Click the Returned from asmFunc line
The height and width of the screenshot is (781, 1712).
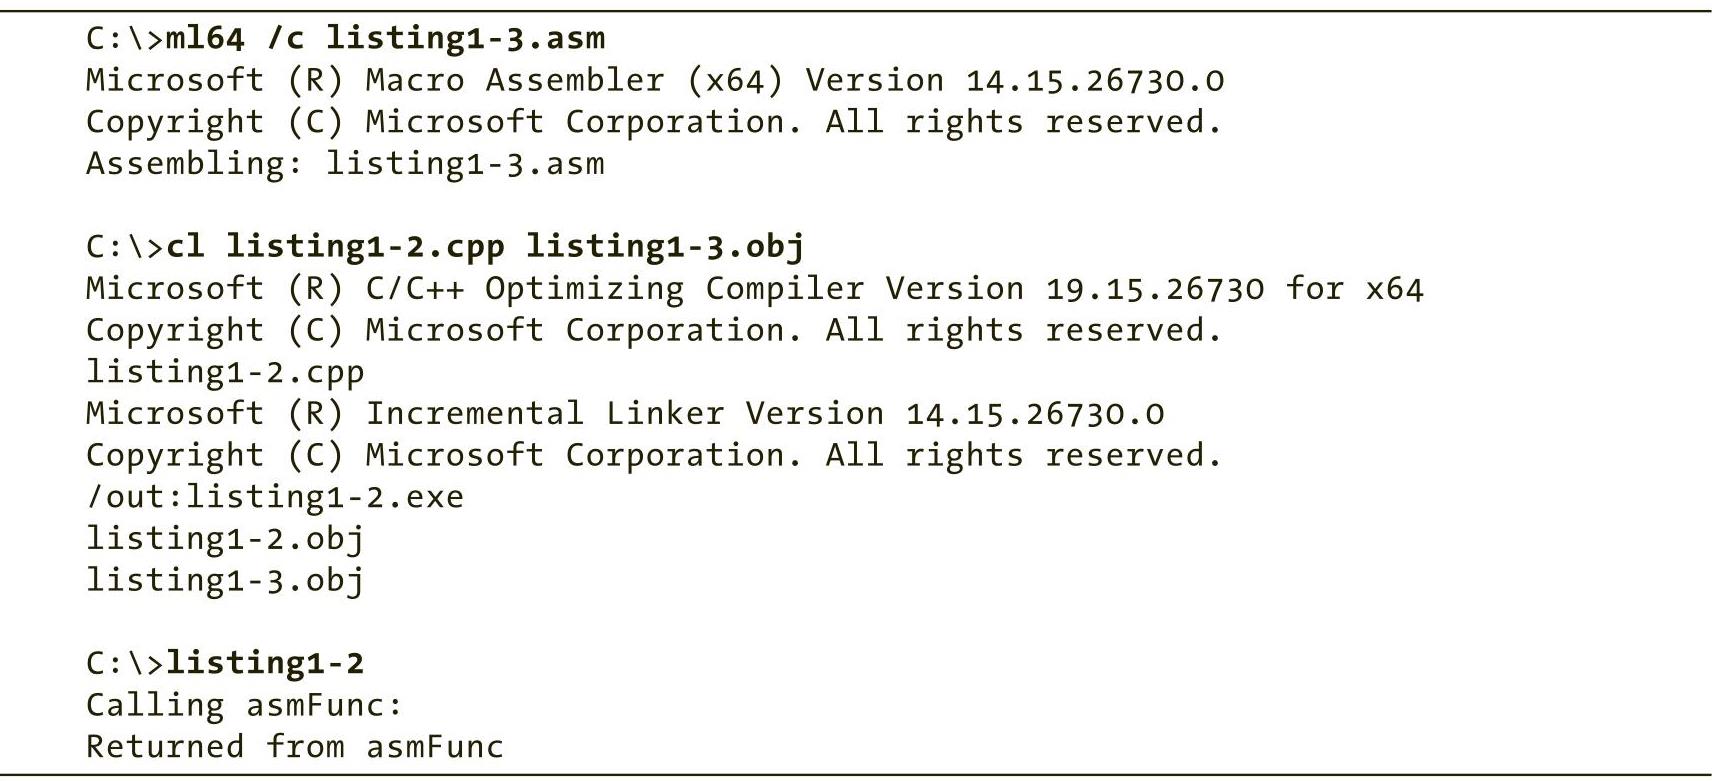coord(295,746)
